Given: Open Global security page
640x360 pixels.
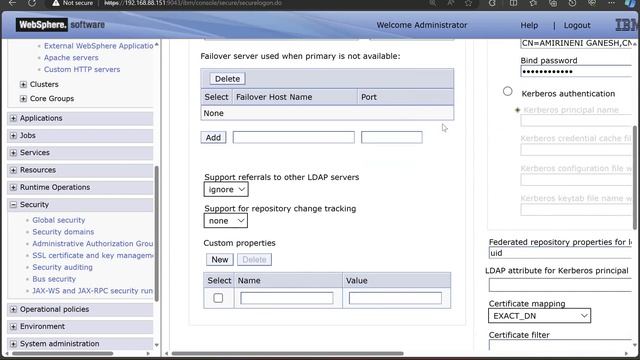Looking at the screenshot, I should [59, 220].
